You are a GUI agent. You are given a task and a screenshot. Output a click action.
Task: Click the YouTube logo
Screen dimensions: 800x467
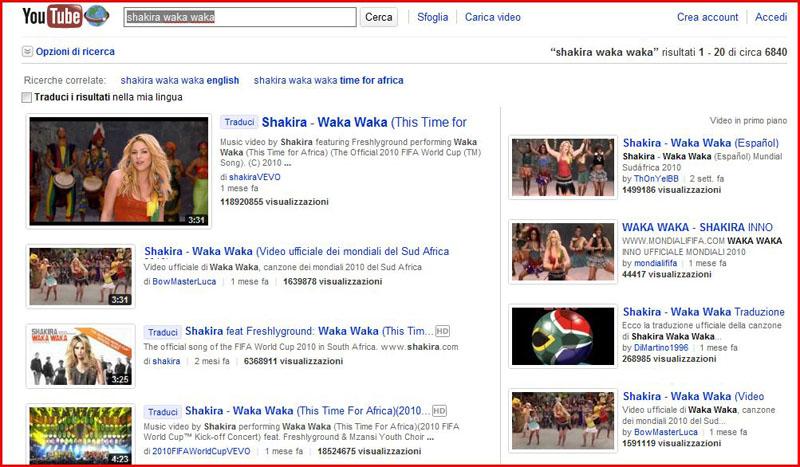[52, 16]
